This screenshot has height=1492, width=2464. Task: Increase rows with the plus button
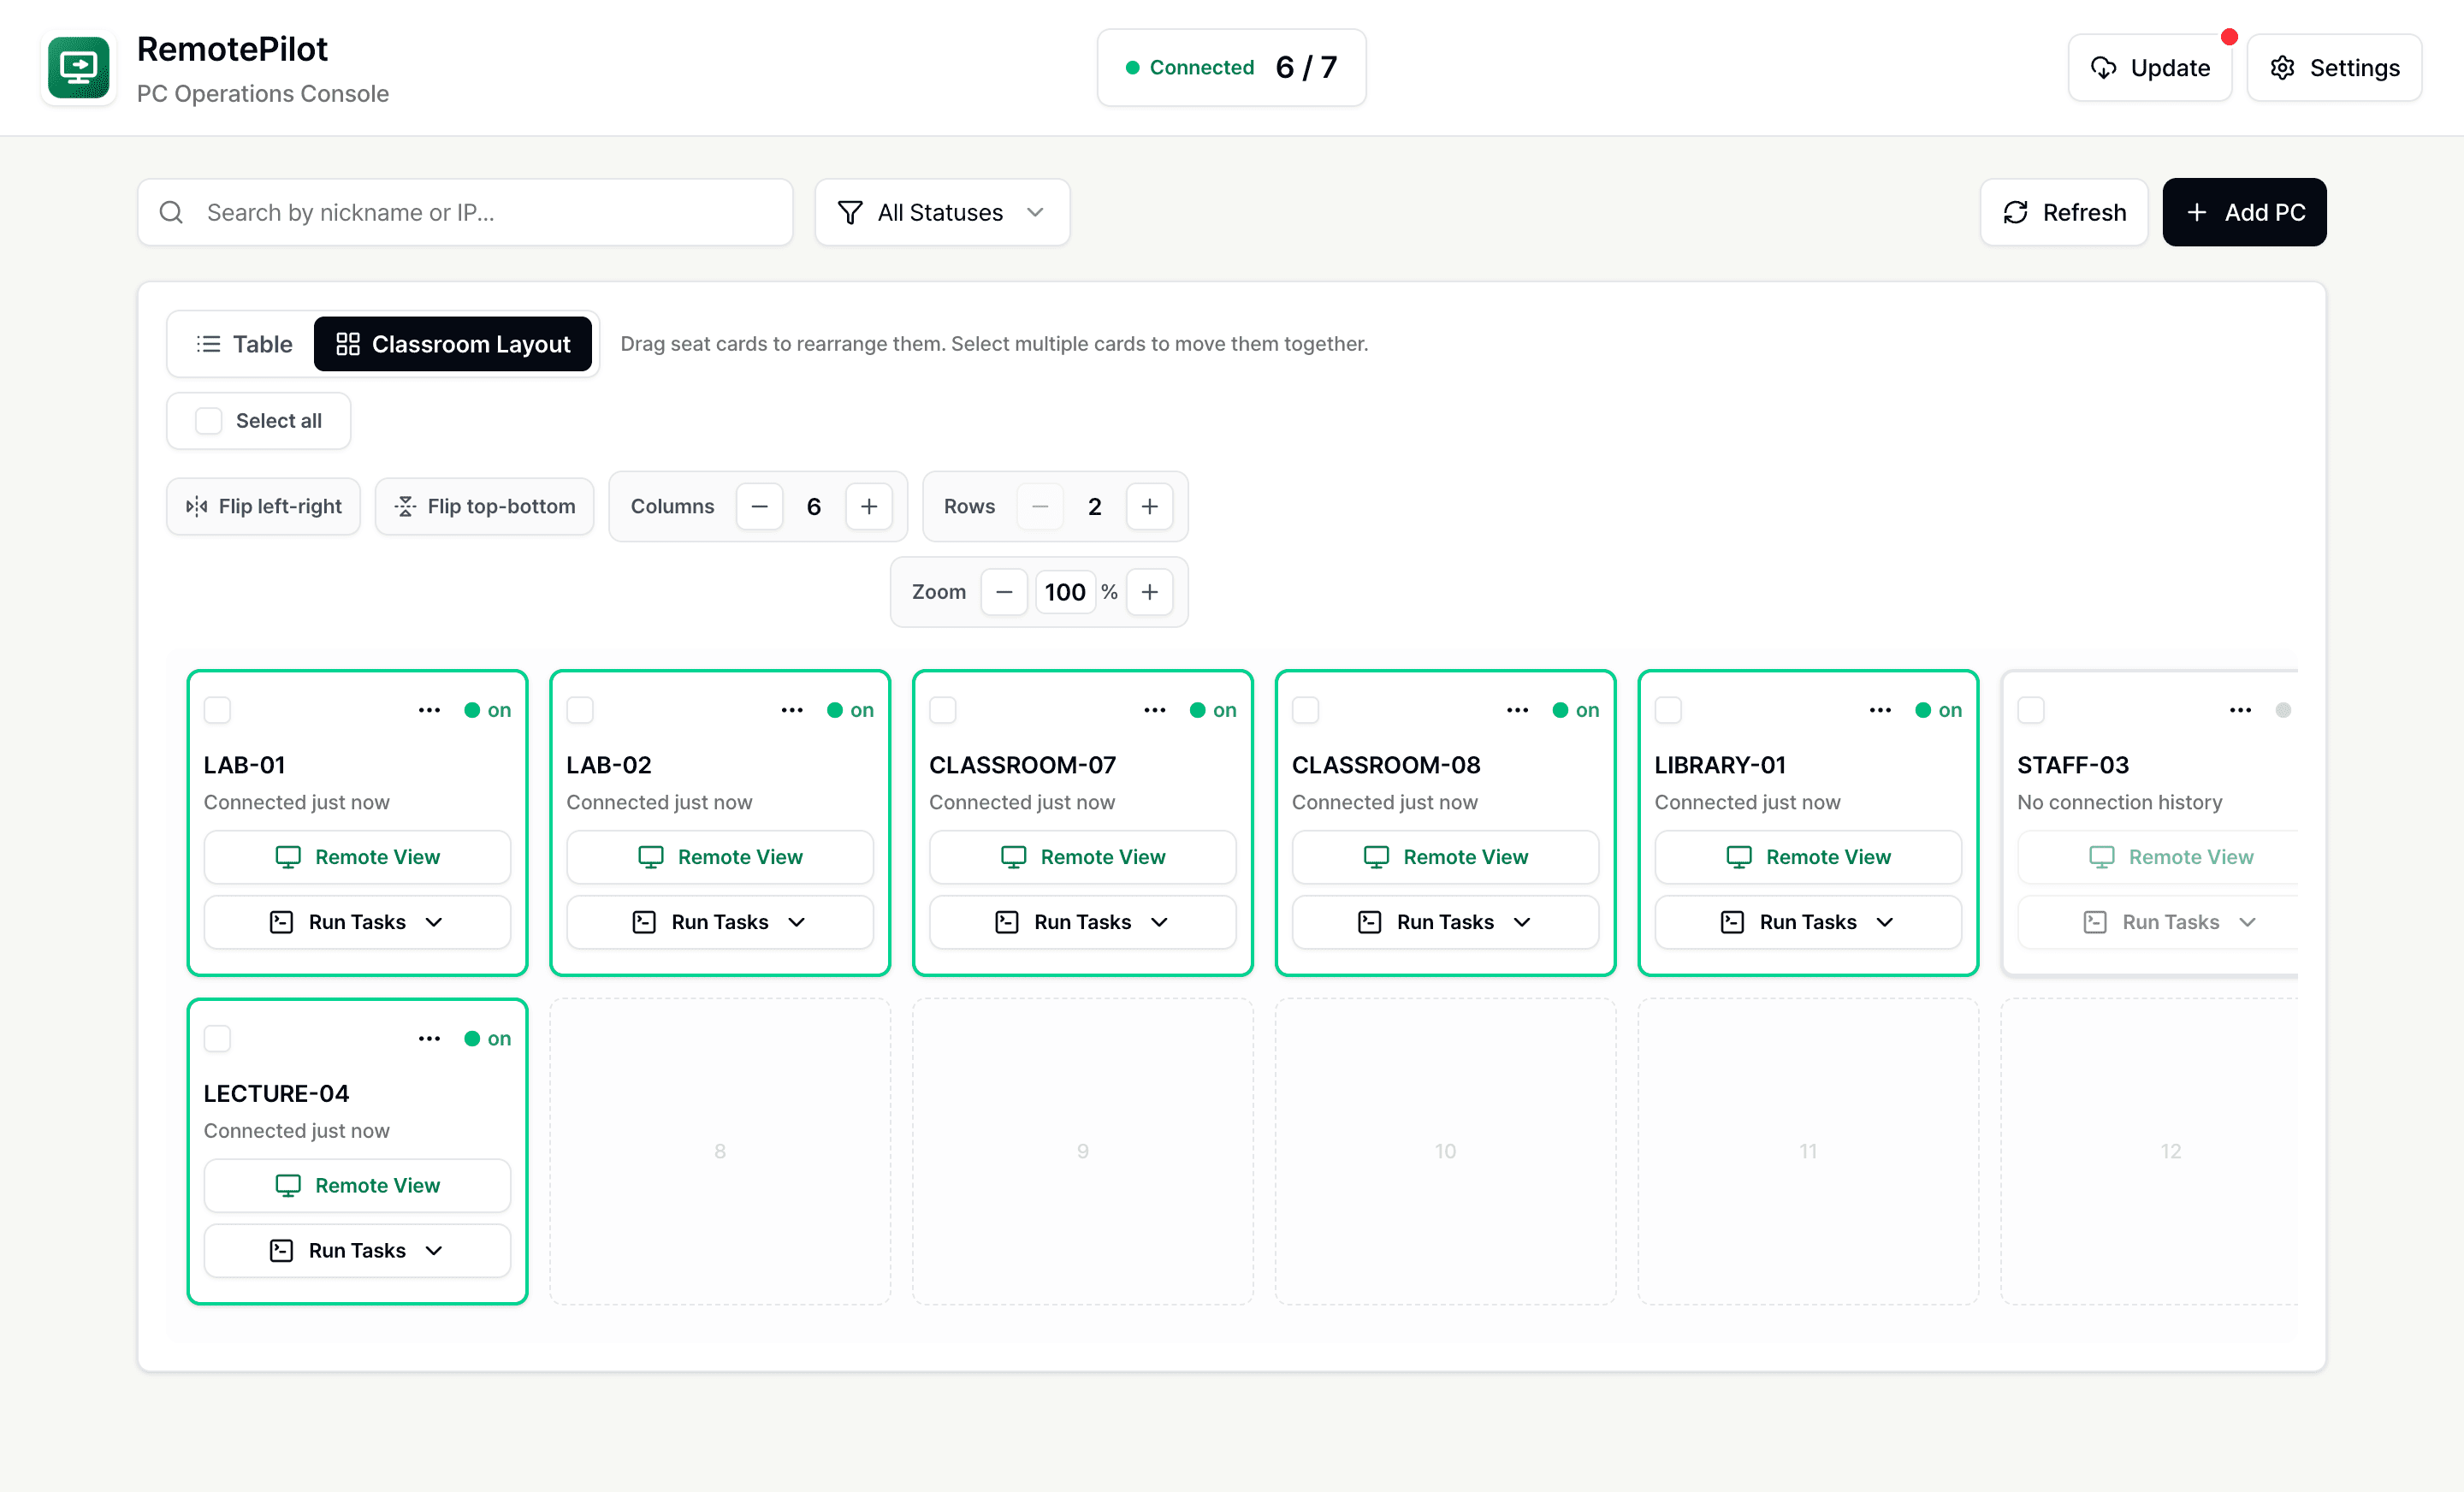(1150, 507)
